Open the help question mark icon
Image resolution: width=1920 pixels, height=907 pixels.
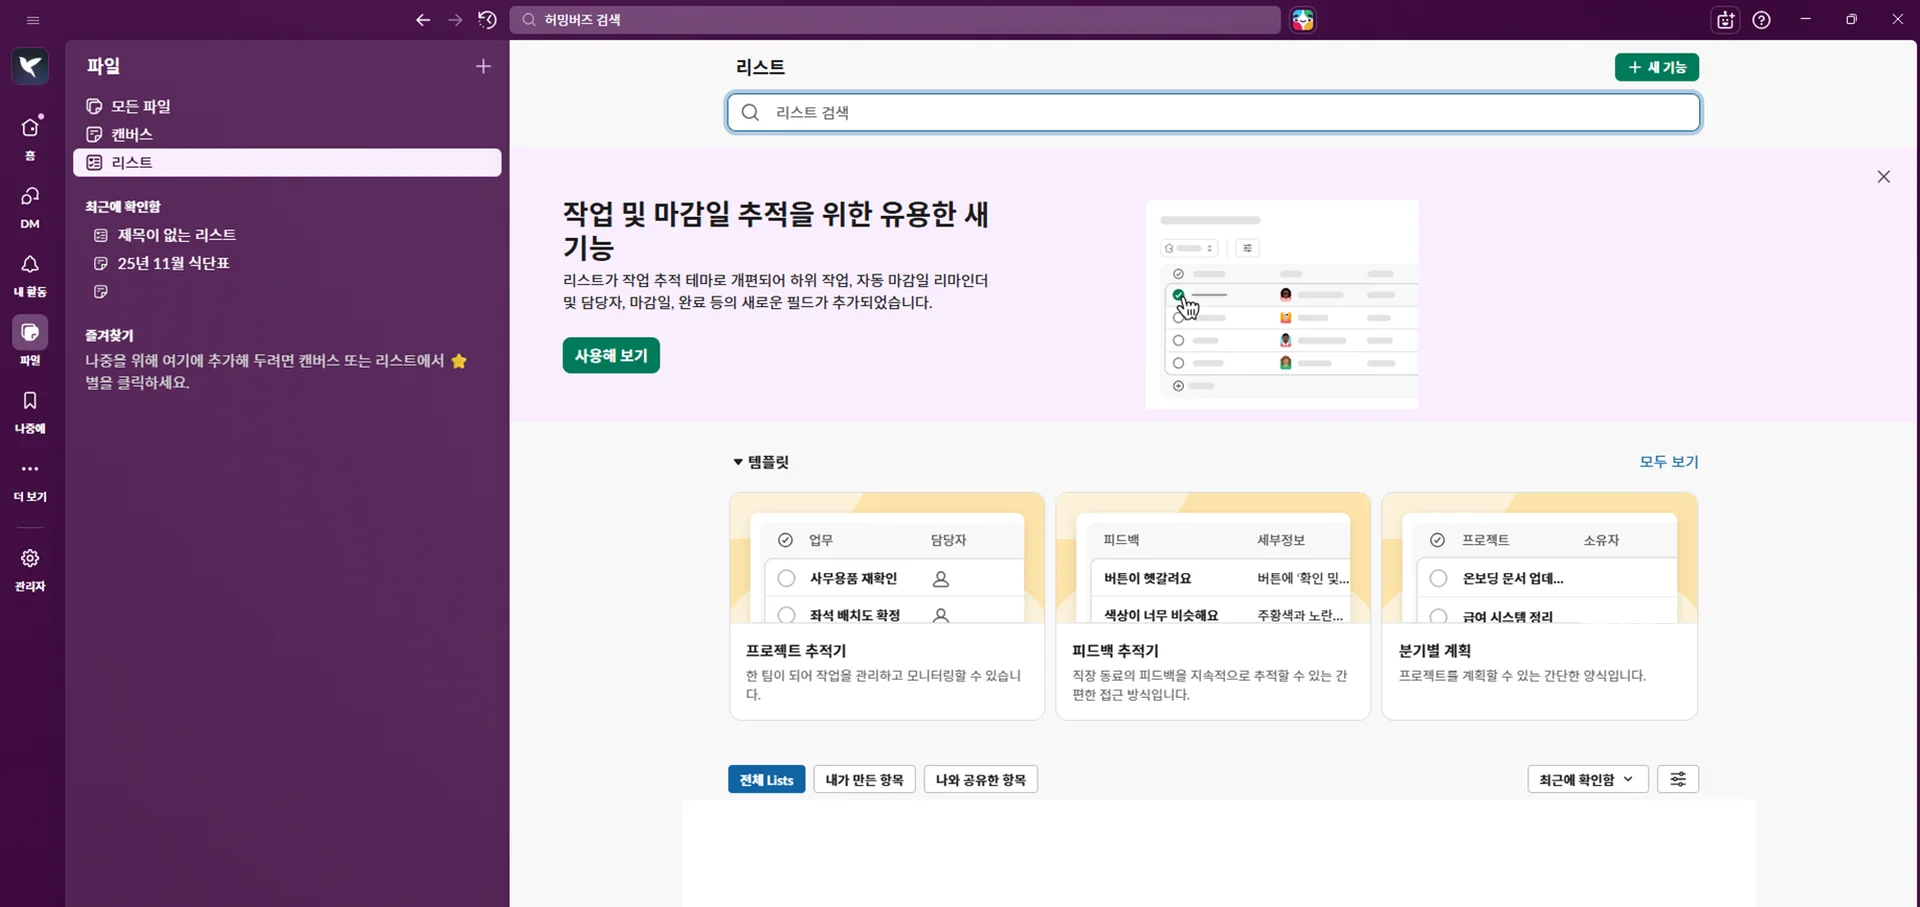(1761, 20)
